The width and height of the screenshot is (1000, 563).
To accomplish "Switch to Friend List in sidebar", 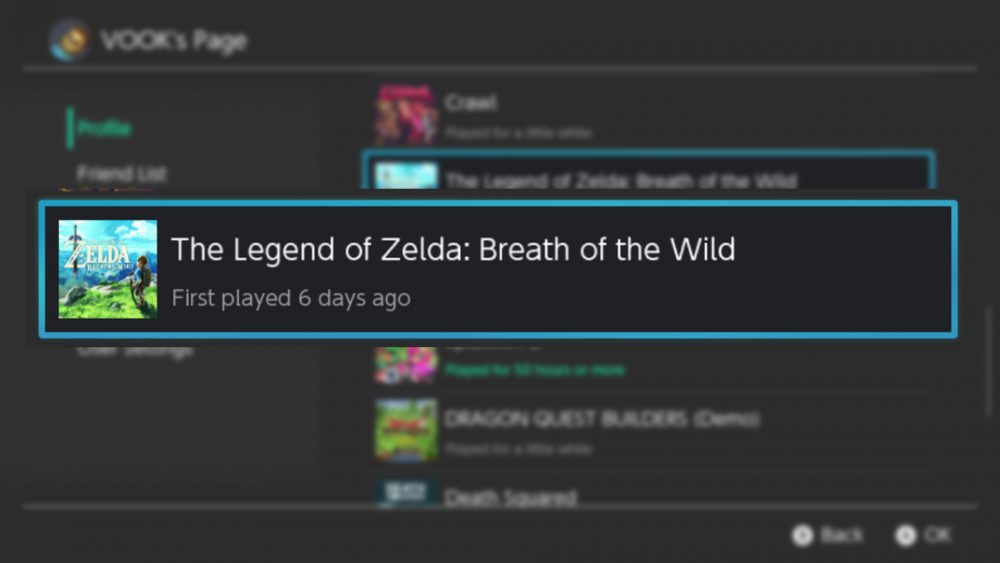I will 121,173.
